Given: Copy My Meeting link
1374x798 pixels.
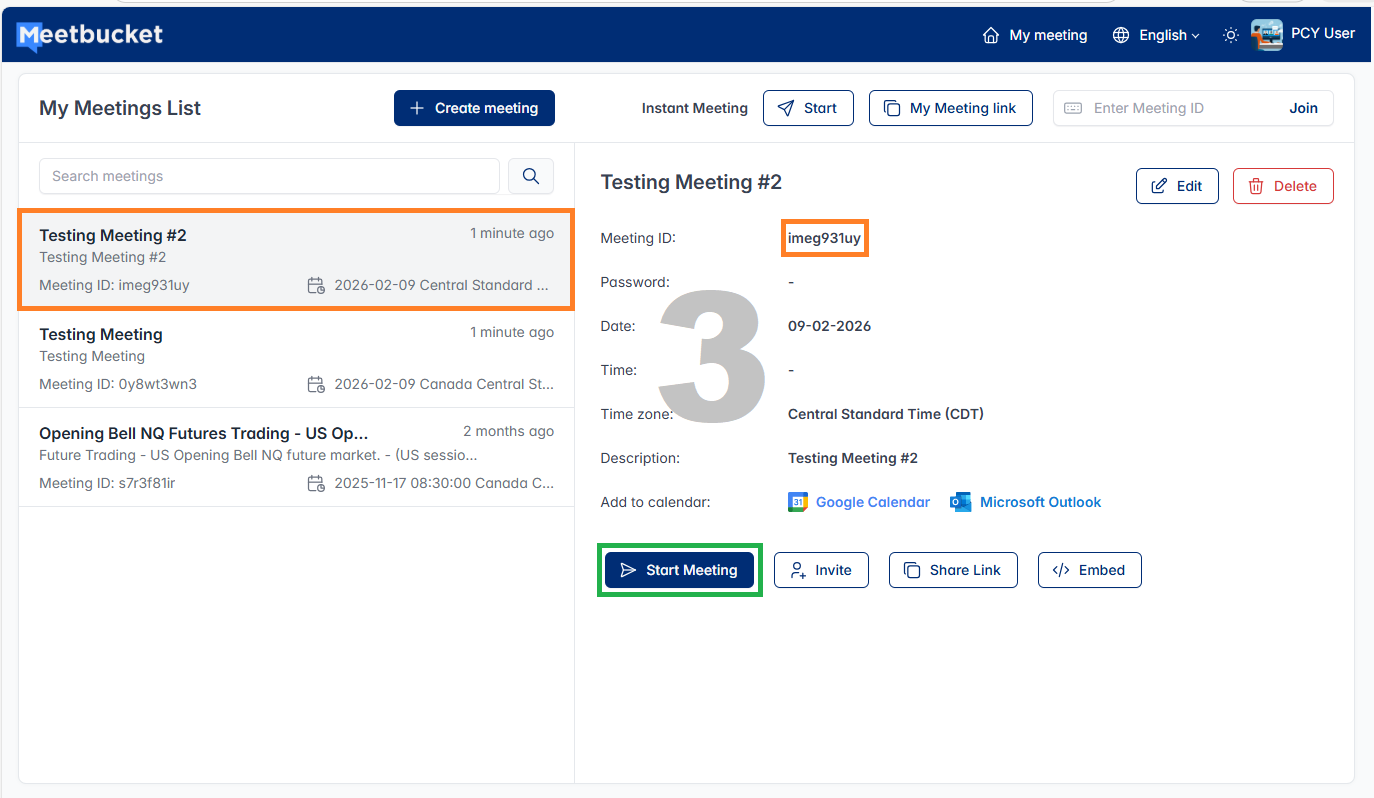Looking at the screenshot, I should tap(949, 108).
